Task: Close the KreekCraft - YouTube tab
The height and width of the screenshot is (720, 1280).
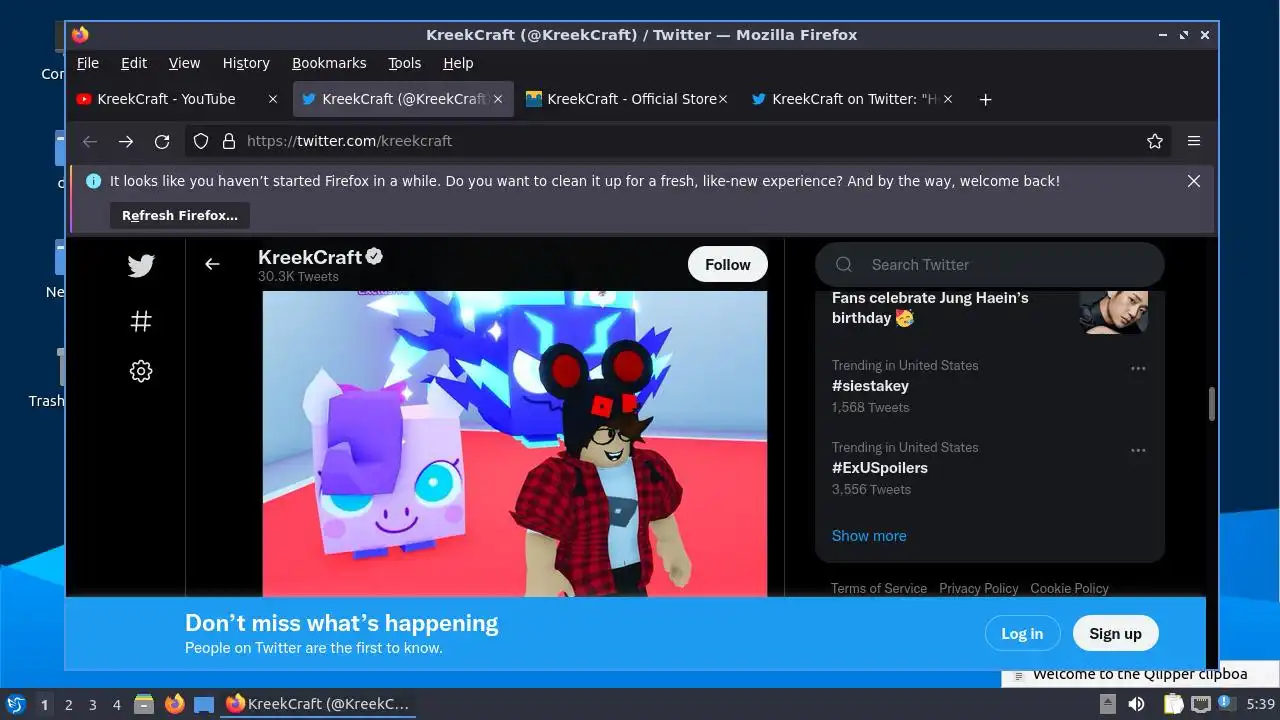Action: click(x=273, y=99)
